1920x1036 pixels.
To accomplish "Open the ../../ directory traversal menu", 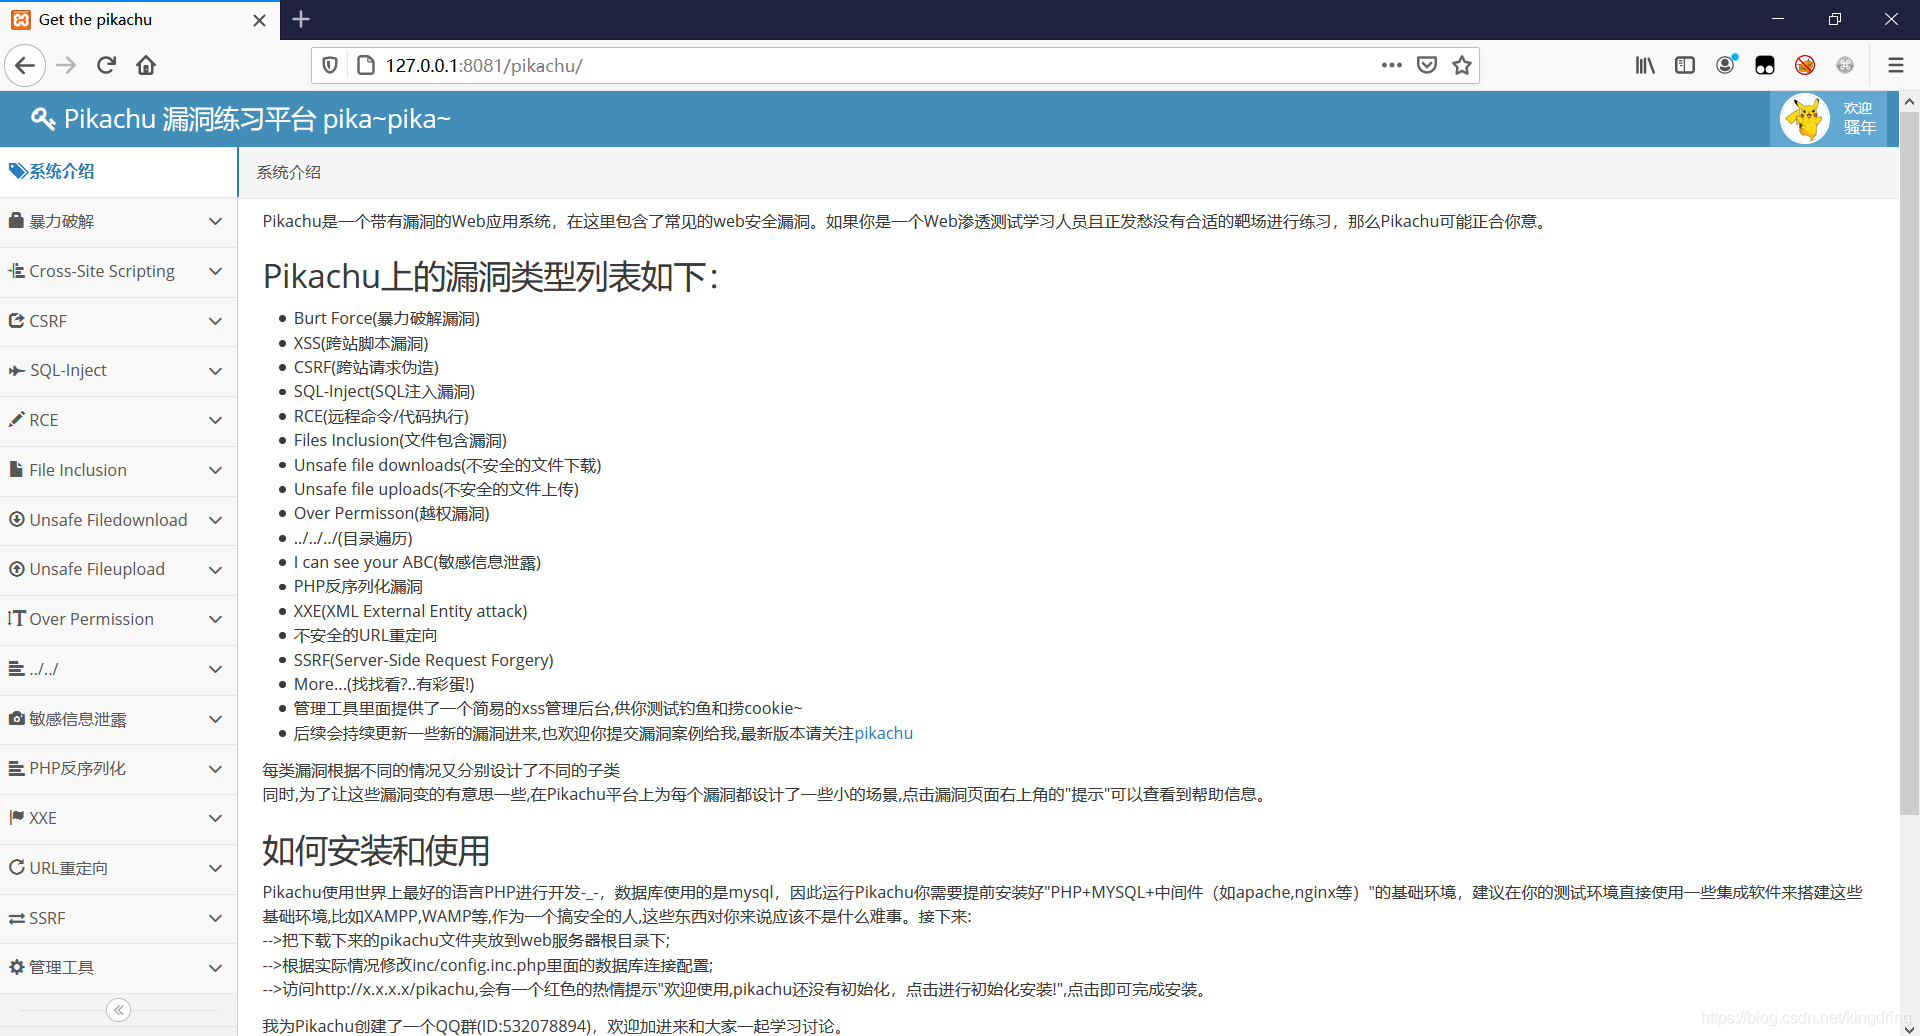I will click(x=118, y=669).
